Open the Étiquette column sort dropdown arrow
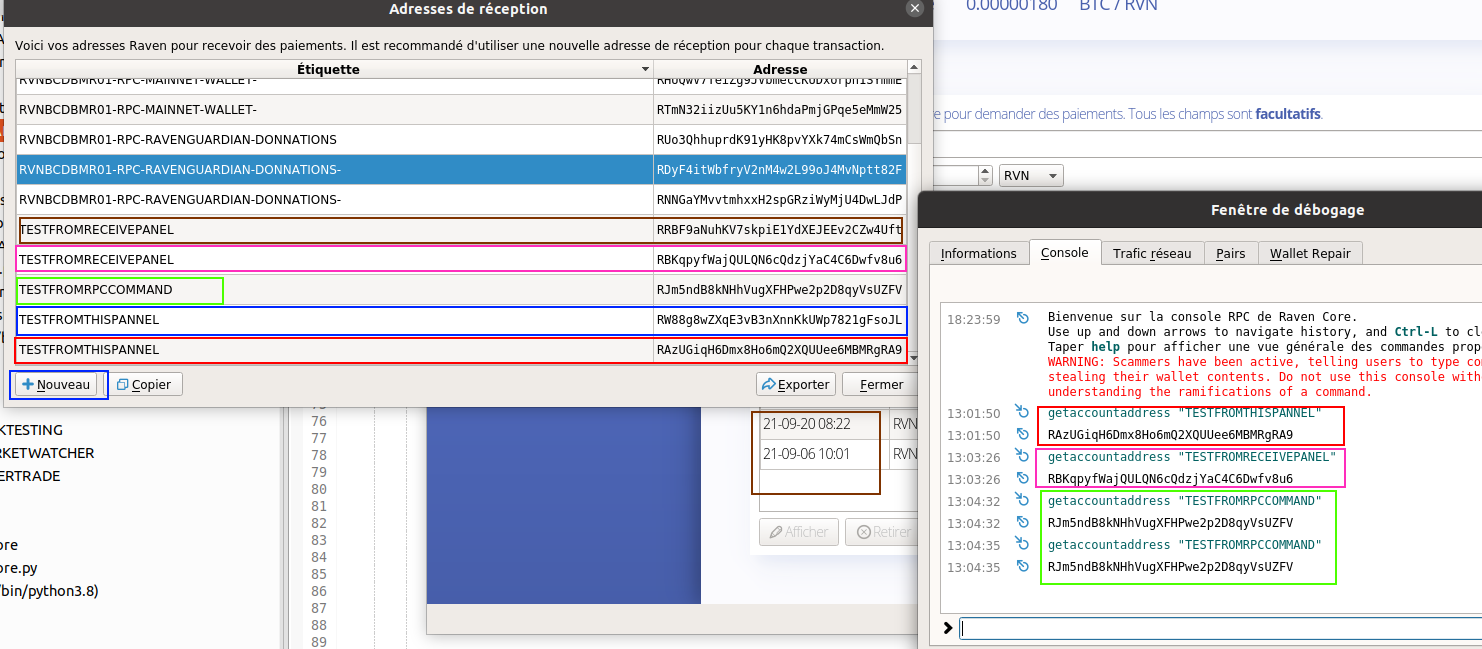The height and width of the screenshot is (649, 1482). (x=645, y=69)
